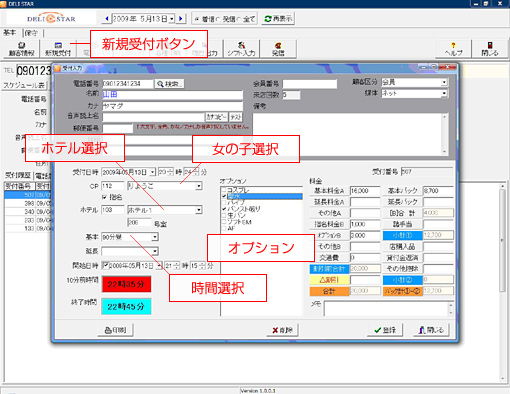Screen dimensions: 510x394
Task: Click the カナ input field
Action: coord(172,106)
